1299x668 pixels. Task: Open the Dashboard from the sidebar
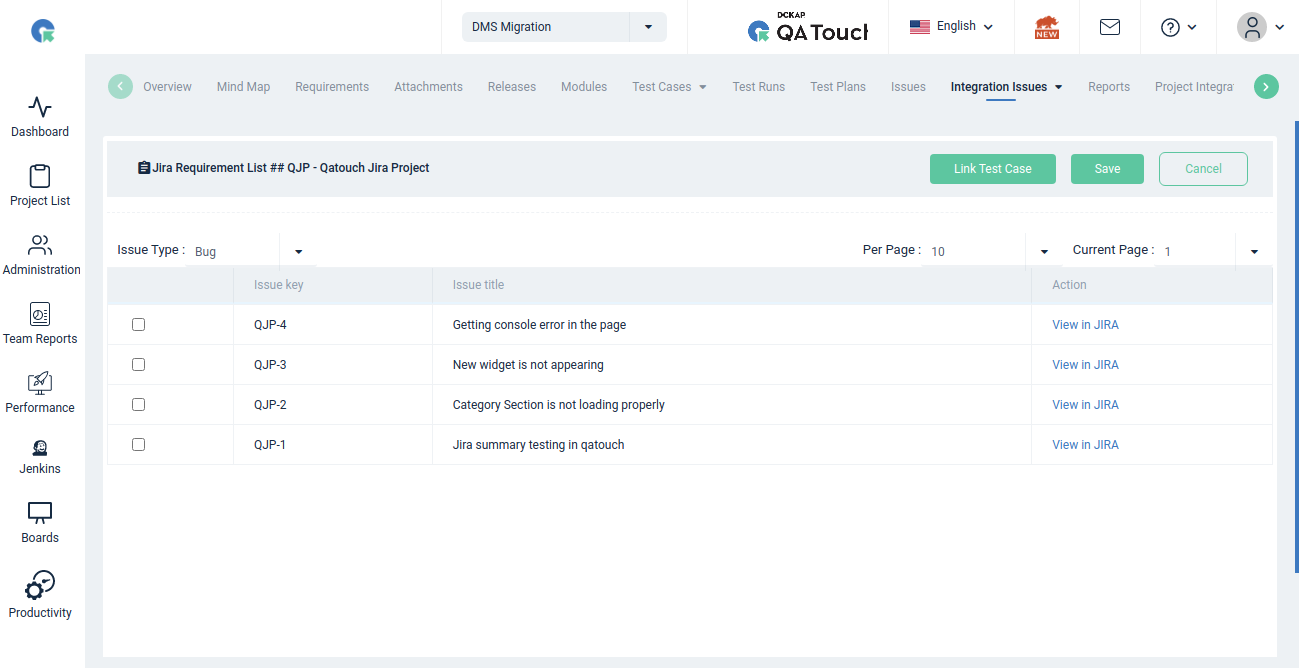click(40, 116)
